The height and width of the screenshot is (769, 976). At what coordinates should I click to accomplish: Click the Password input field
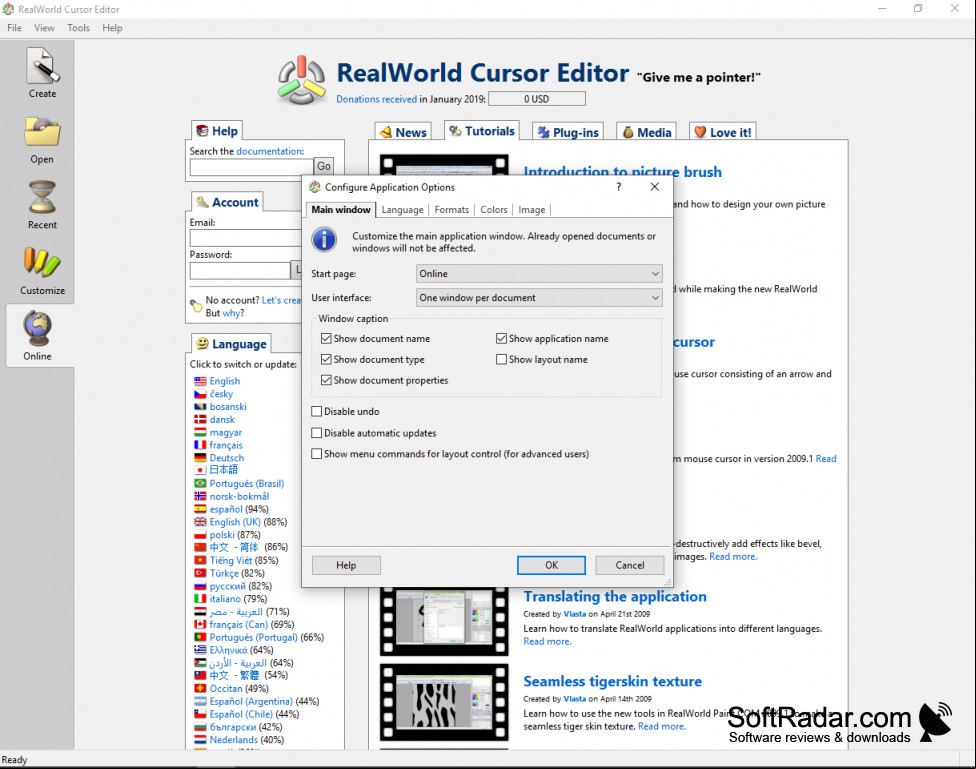point(240,270)
